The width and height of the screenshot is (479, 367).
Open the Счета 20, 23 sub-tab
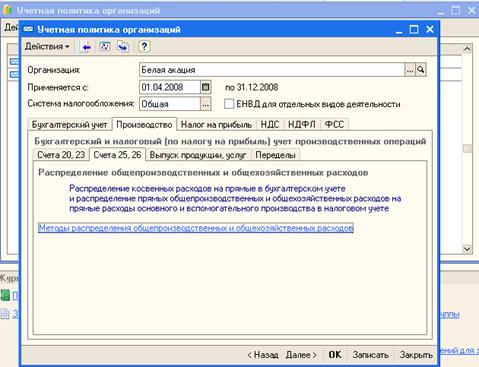coord(61,155)
